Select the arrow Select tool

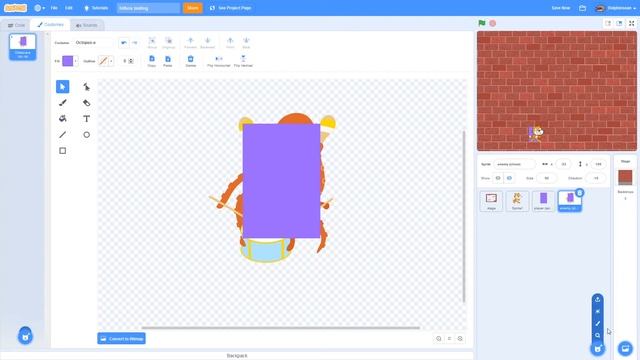(62, 87)
